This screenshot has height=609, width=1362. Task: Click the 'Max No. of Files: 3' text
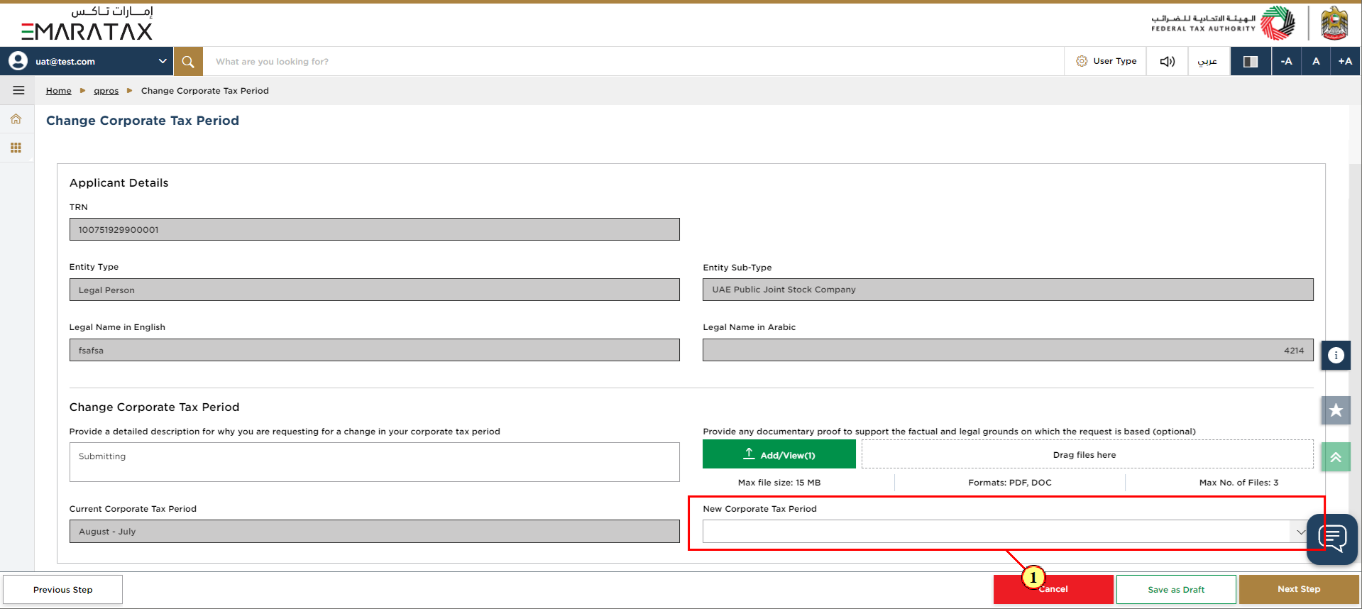(1238, 483)
